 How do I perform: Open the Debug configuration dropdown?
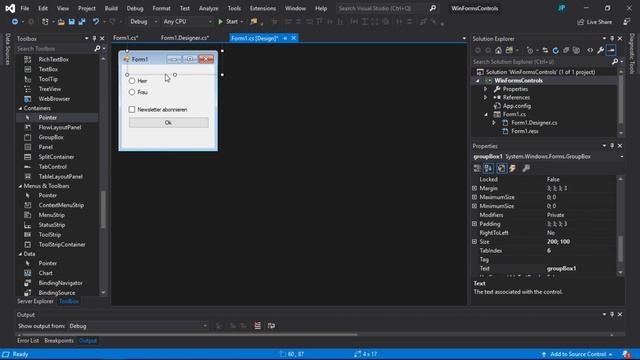143,22
